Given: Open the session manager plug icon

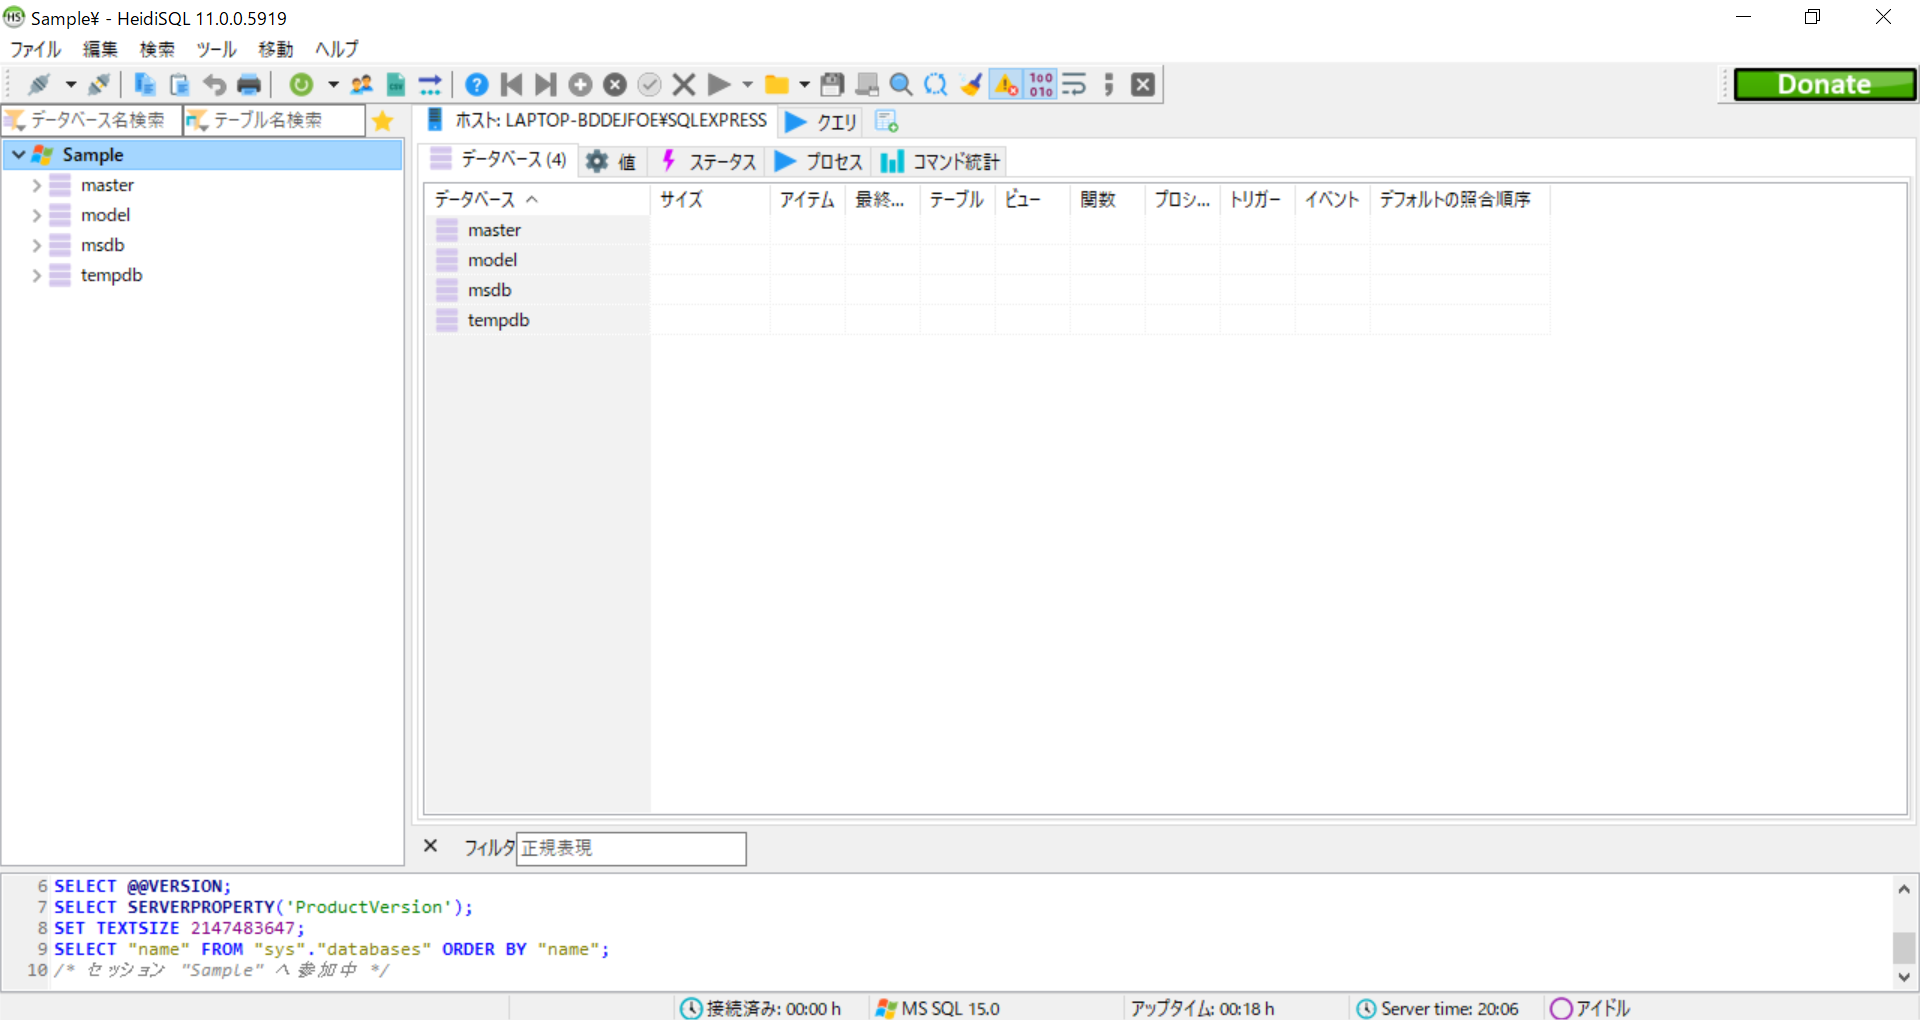Looking at the screenshot, I should [40, 85].
